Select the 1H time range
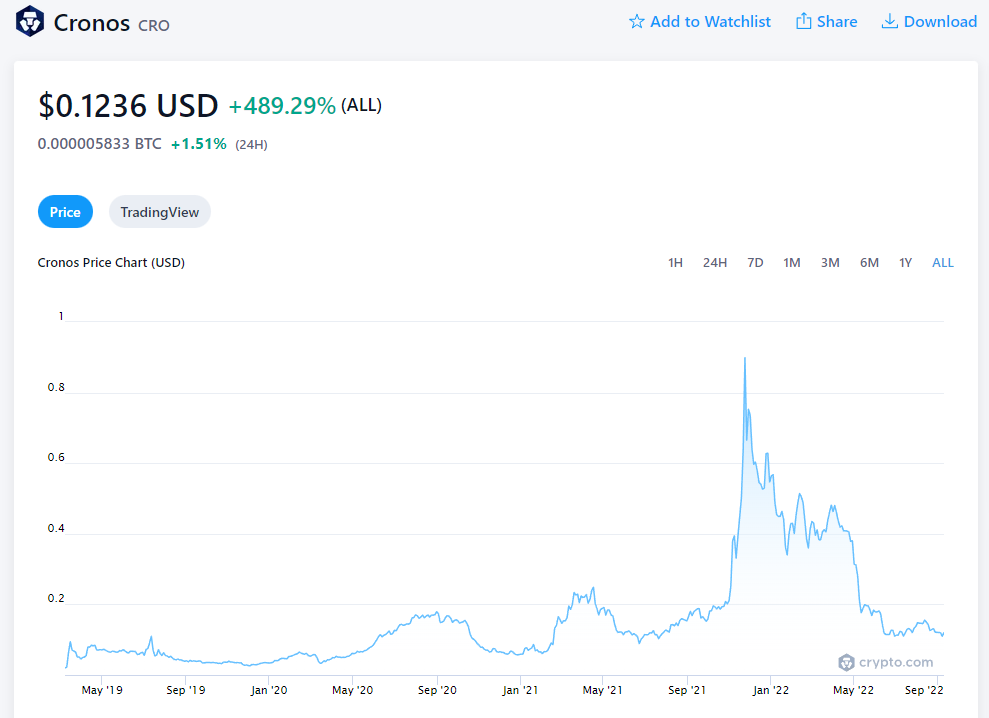Image resolution: width=989 pixels, height=718 pixels. (675, 263)
